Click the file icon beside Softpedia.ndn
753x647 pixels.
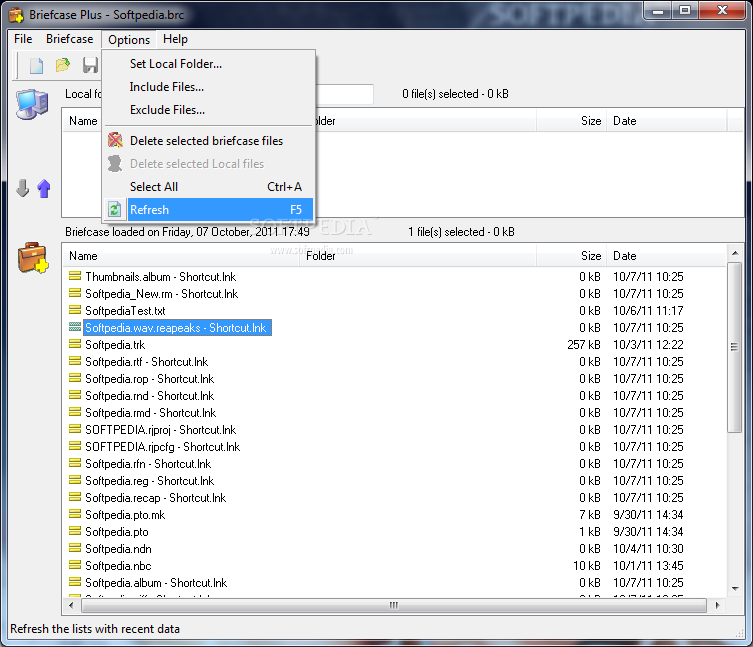[x=74, y=548]
